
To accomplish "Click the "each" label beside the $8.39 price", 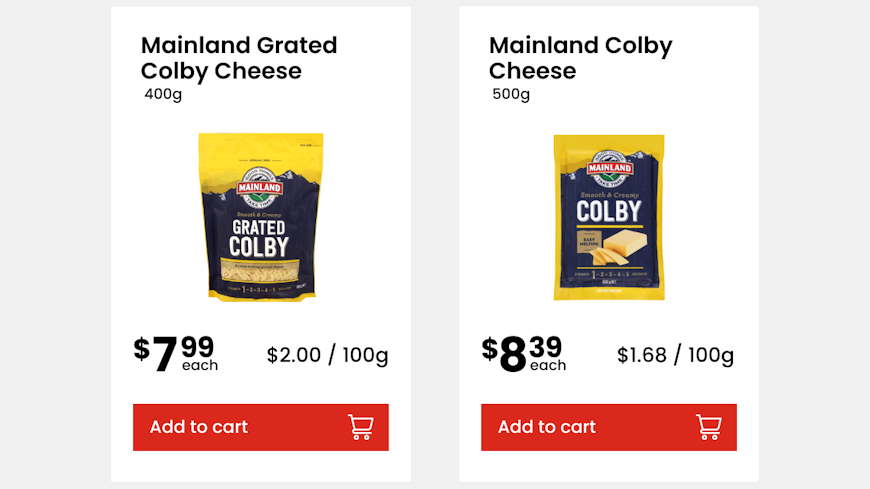I will 548,366.
